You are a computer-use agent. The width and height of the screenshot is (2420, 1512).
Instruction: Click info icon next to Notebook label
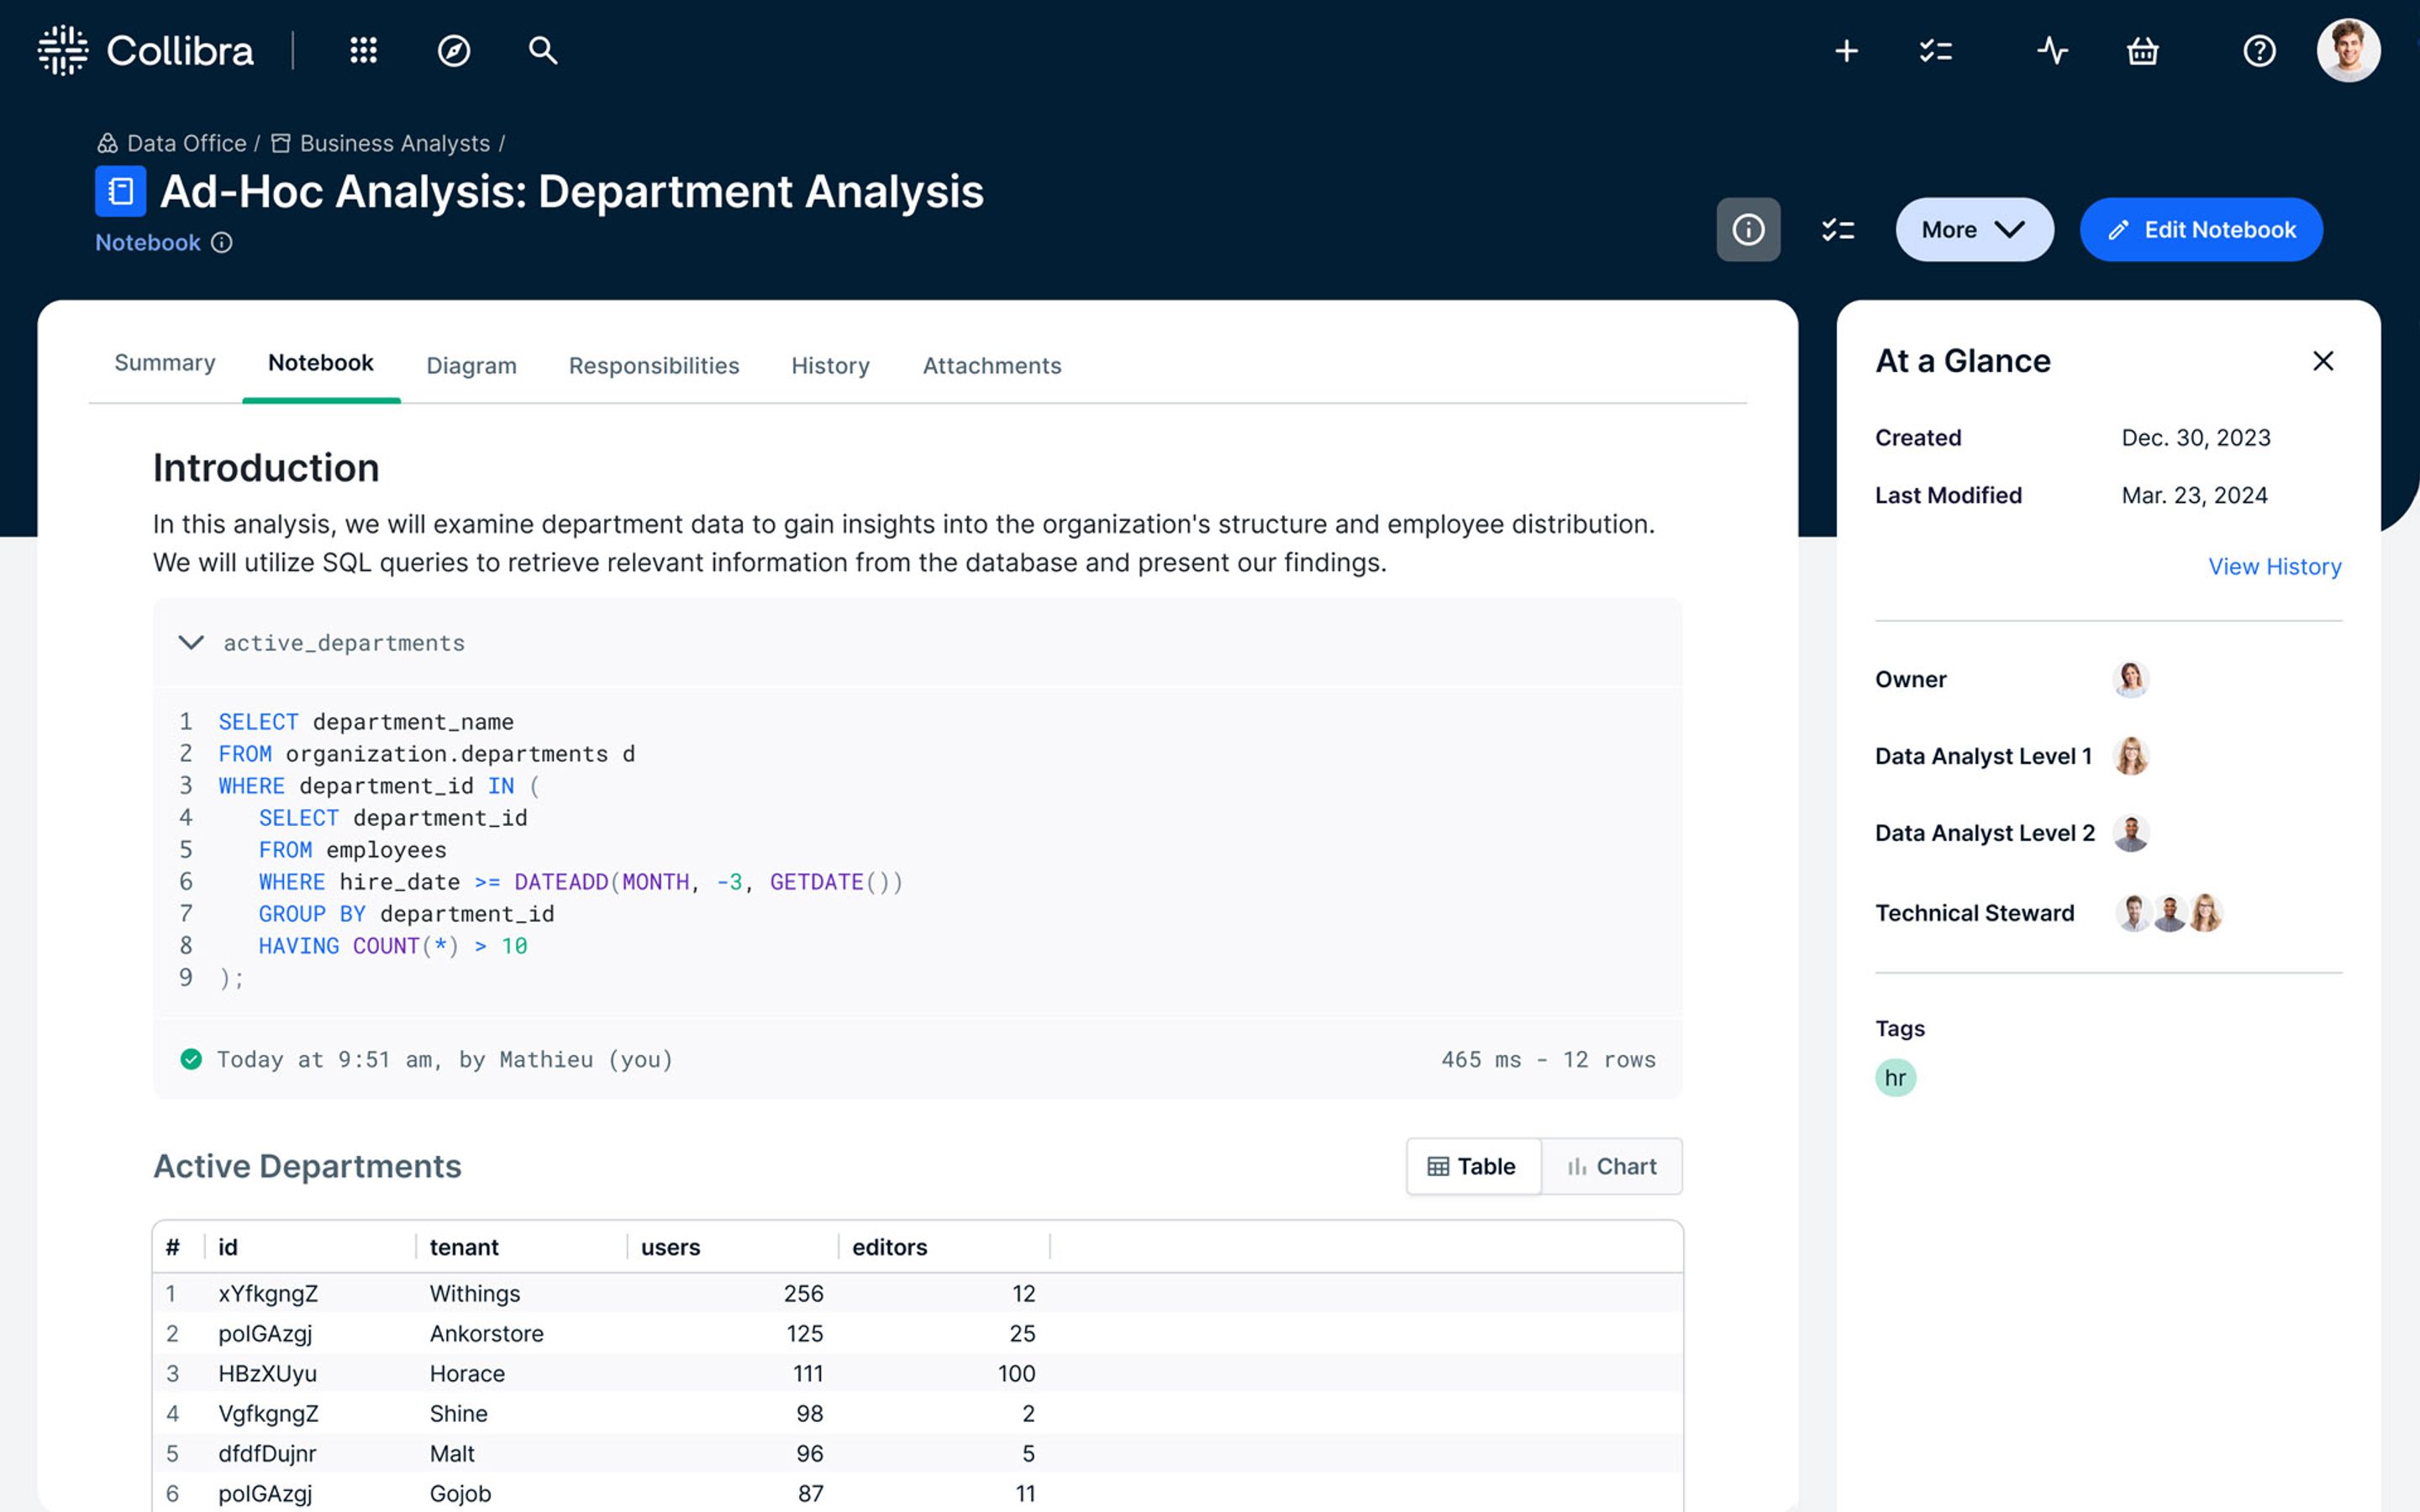222,242
